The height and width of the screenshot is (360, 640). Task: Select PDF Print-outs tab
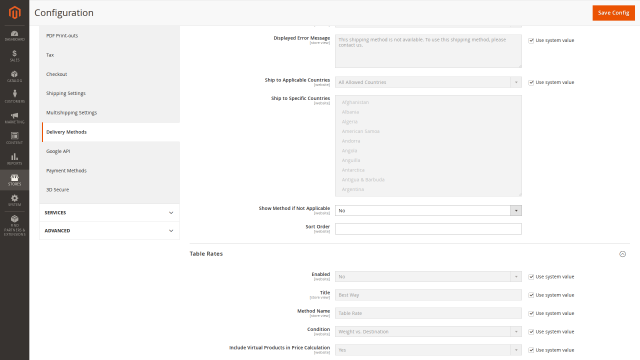click(x=110, y=36)
